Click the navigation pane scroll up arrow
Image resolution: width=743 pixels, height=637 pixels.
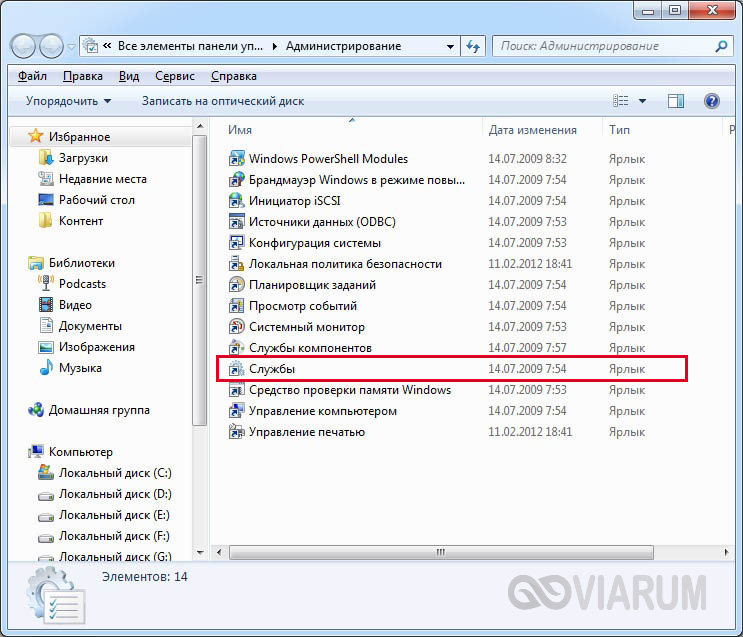click(200, 126)
